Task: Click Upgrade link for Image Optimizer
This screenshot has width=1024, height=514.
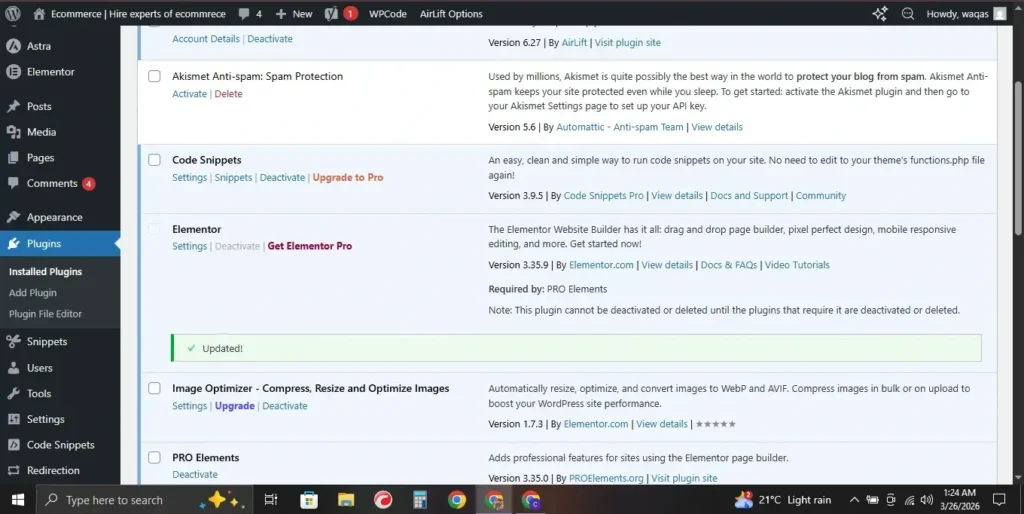Action: click(234, 406)
